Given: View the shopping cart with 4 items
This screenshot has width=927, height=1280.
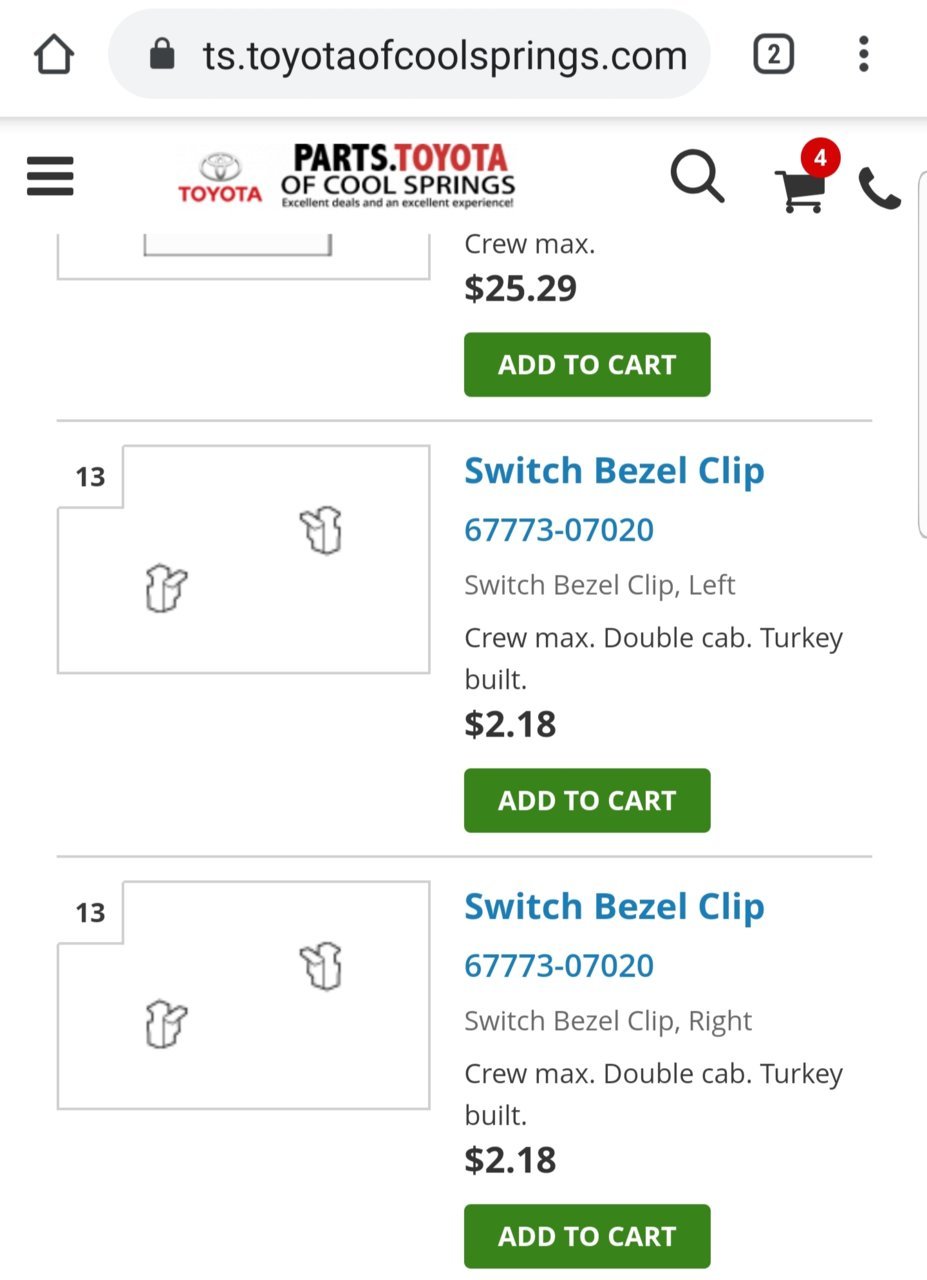Looking at the screenshot, I should coord(806,178).
